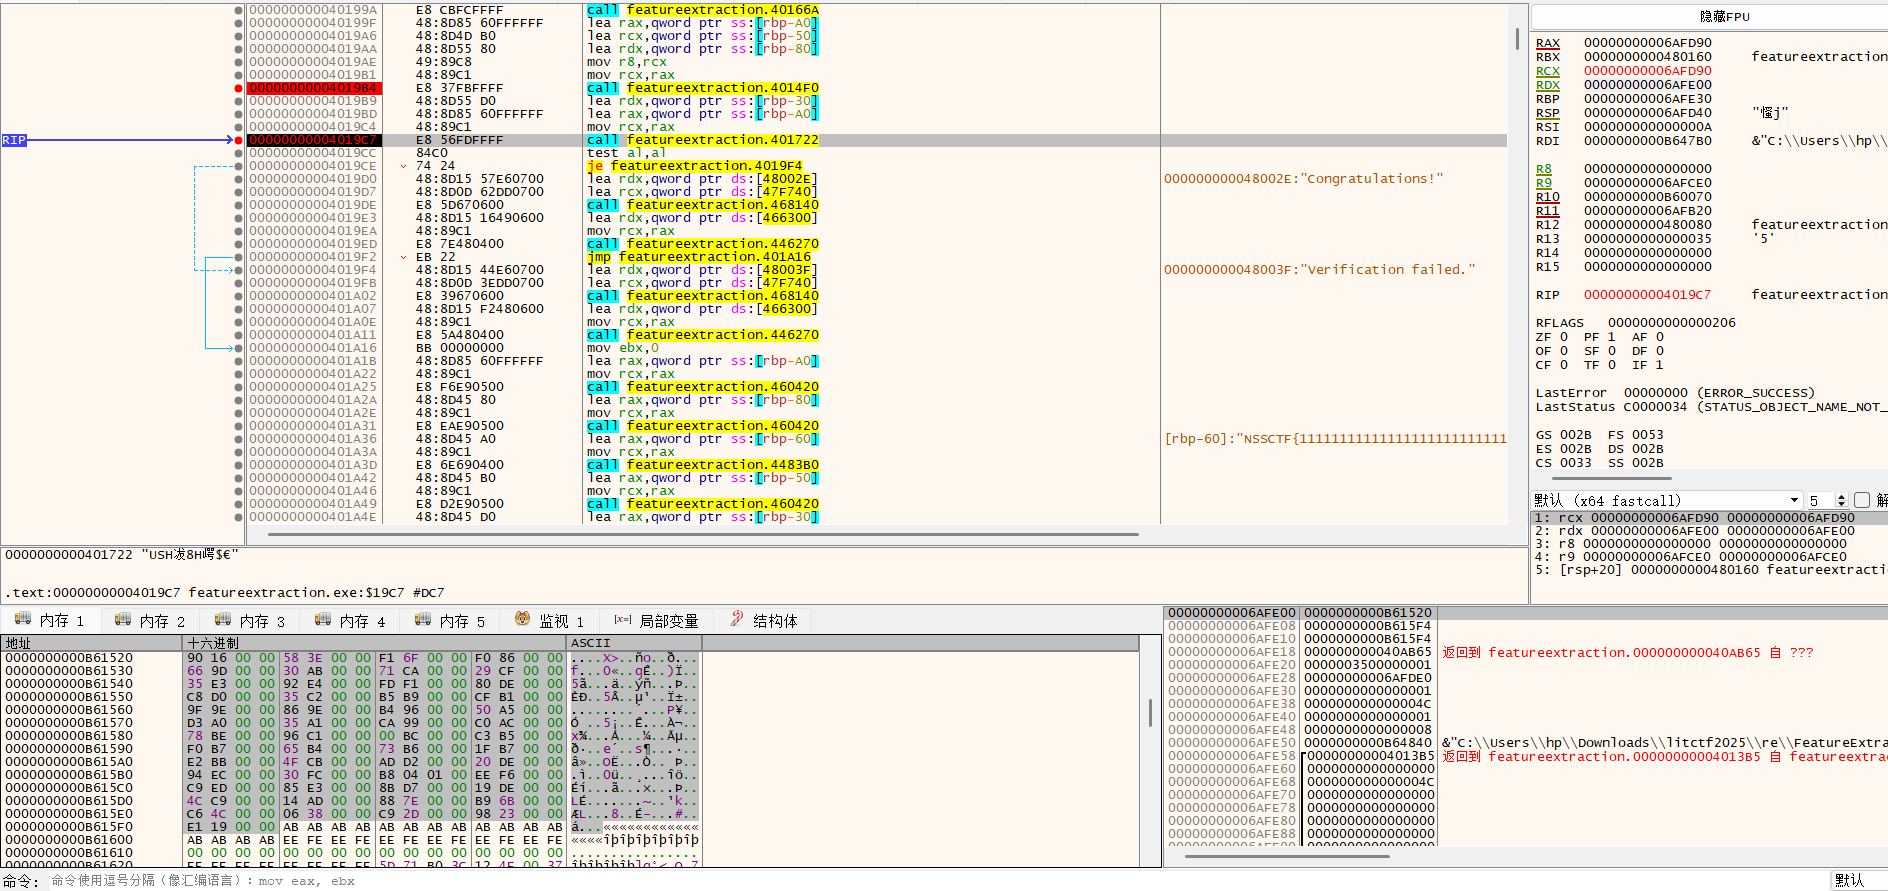The image size is (1888, 891).
Task: Click the 隐藏FPU button
Action: pyautogui.click(x=1724, y=17)
